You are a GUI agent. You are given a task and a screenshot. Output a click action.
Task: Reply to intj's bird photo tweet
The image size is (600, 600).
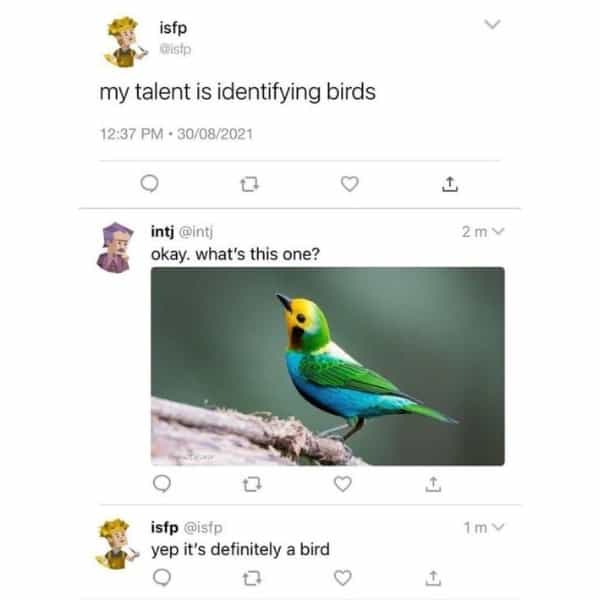tap(162, 484)
